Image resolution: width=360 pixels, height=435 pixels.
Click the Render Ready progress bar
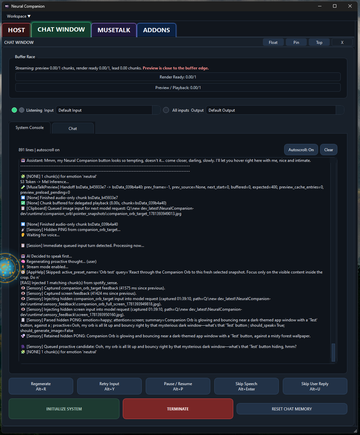coord(178,77)
